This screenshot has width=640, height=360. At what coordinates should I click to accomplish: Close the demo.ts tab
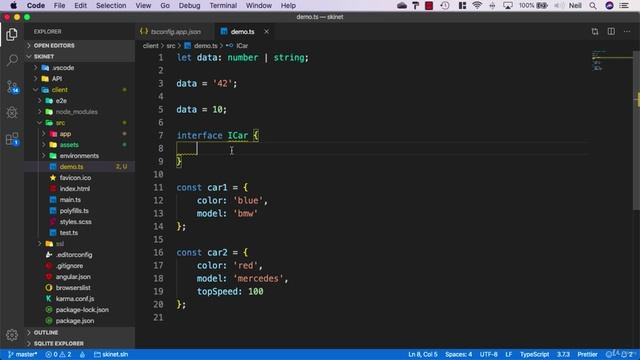tap(267, 31)
